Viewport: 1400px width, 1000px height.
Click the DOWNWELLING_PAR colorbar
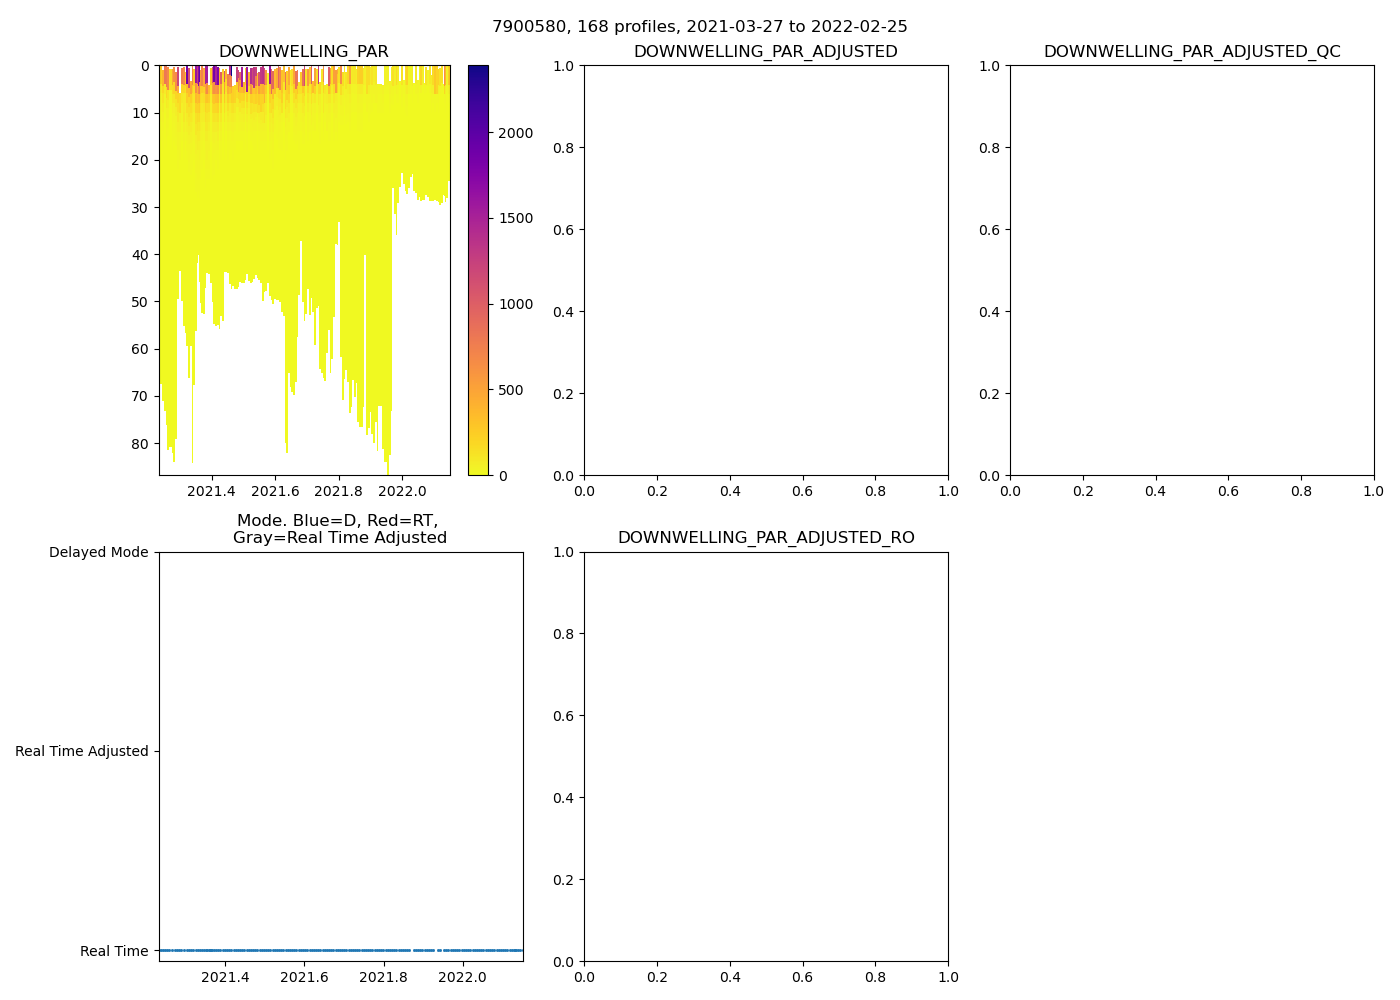pos(478,270)
